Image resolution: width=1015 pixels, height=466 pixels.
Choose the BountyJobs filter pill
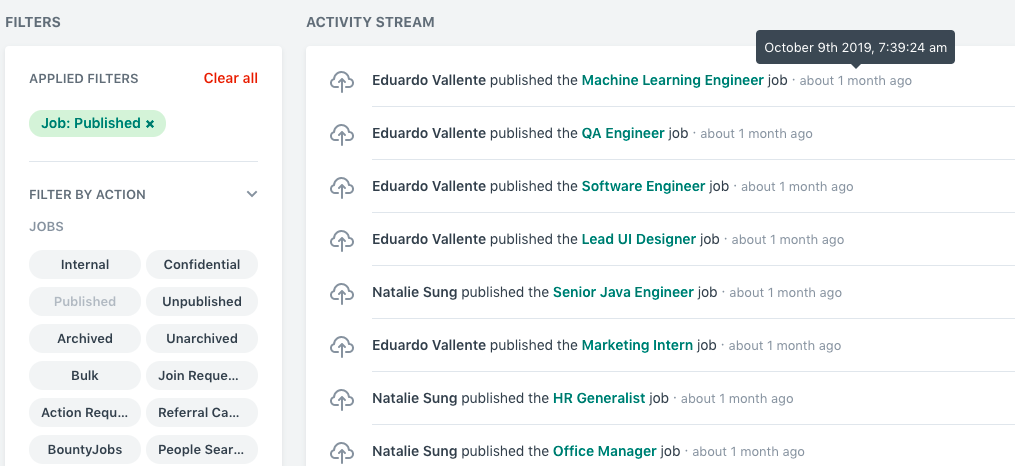click(x=85, y=449)
